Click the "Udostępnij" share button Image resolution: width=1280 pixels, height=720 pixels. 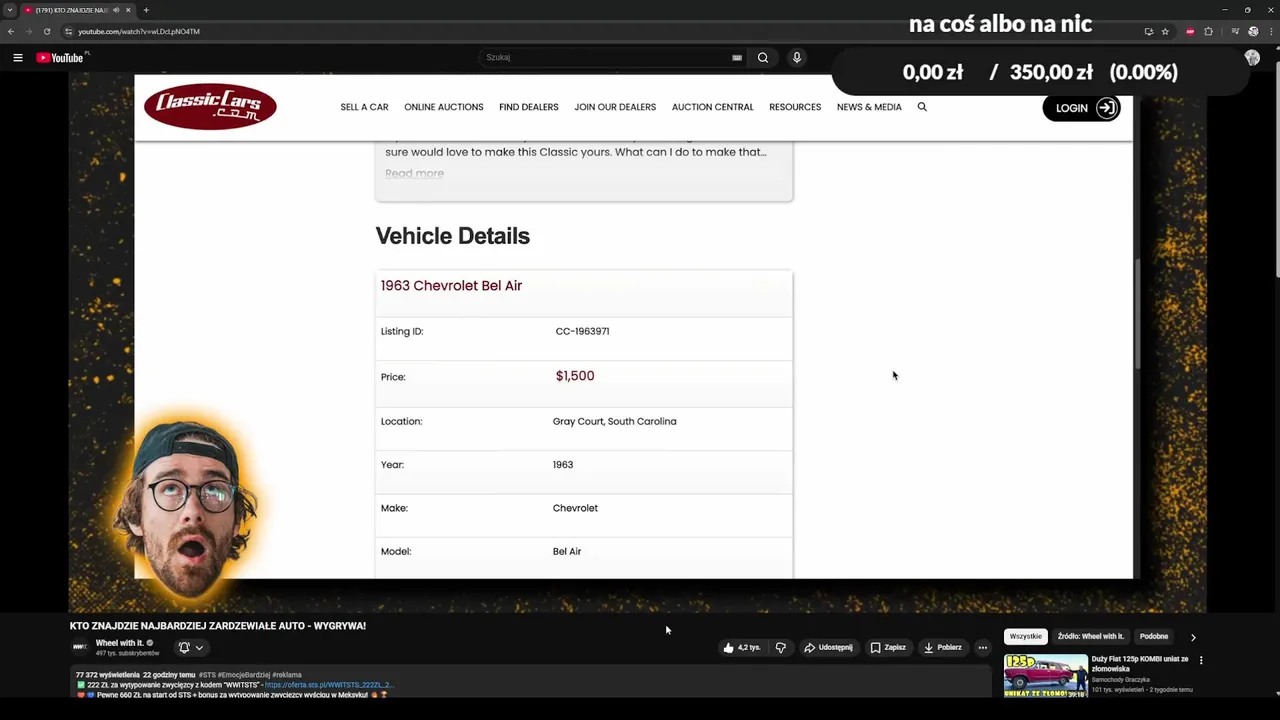click(828, 648)
